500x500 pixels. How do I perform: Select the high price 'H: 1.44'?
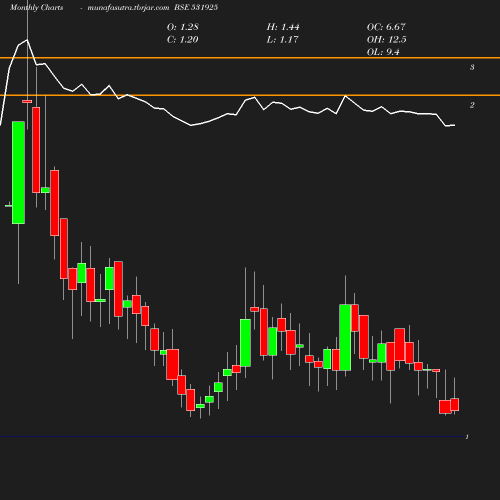click(283, 27)
